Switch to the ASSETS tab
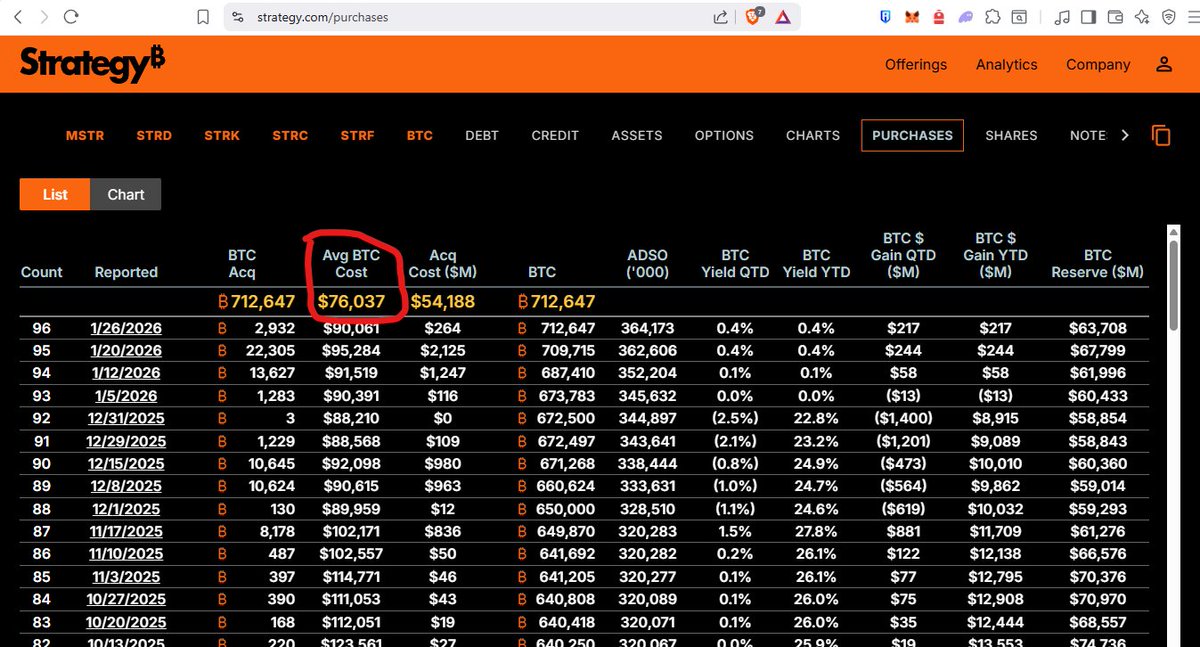This screenshot has height=647, width=1200. pyautogui.click(x=637, y=135)
